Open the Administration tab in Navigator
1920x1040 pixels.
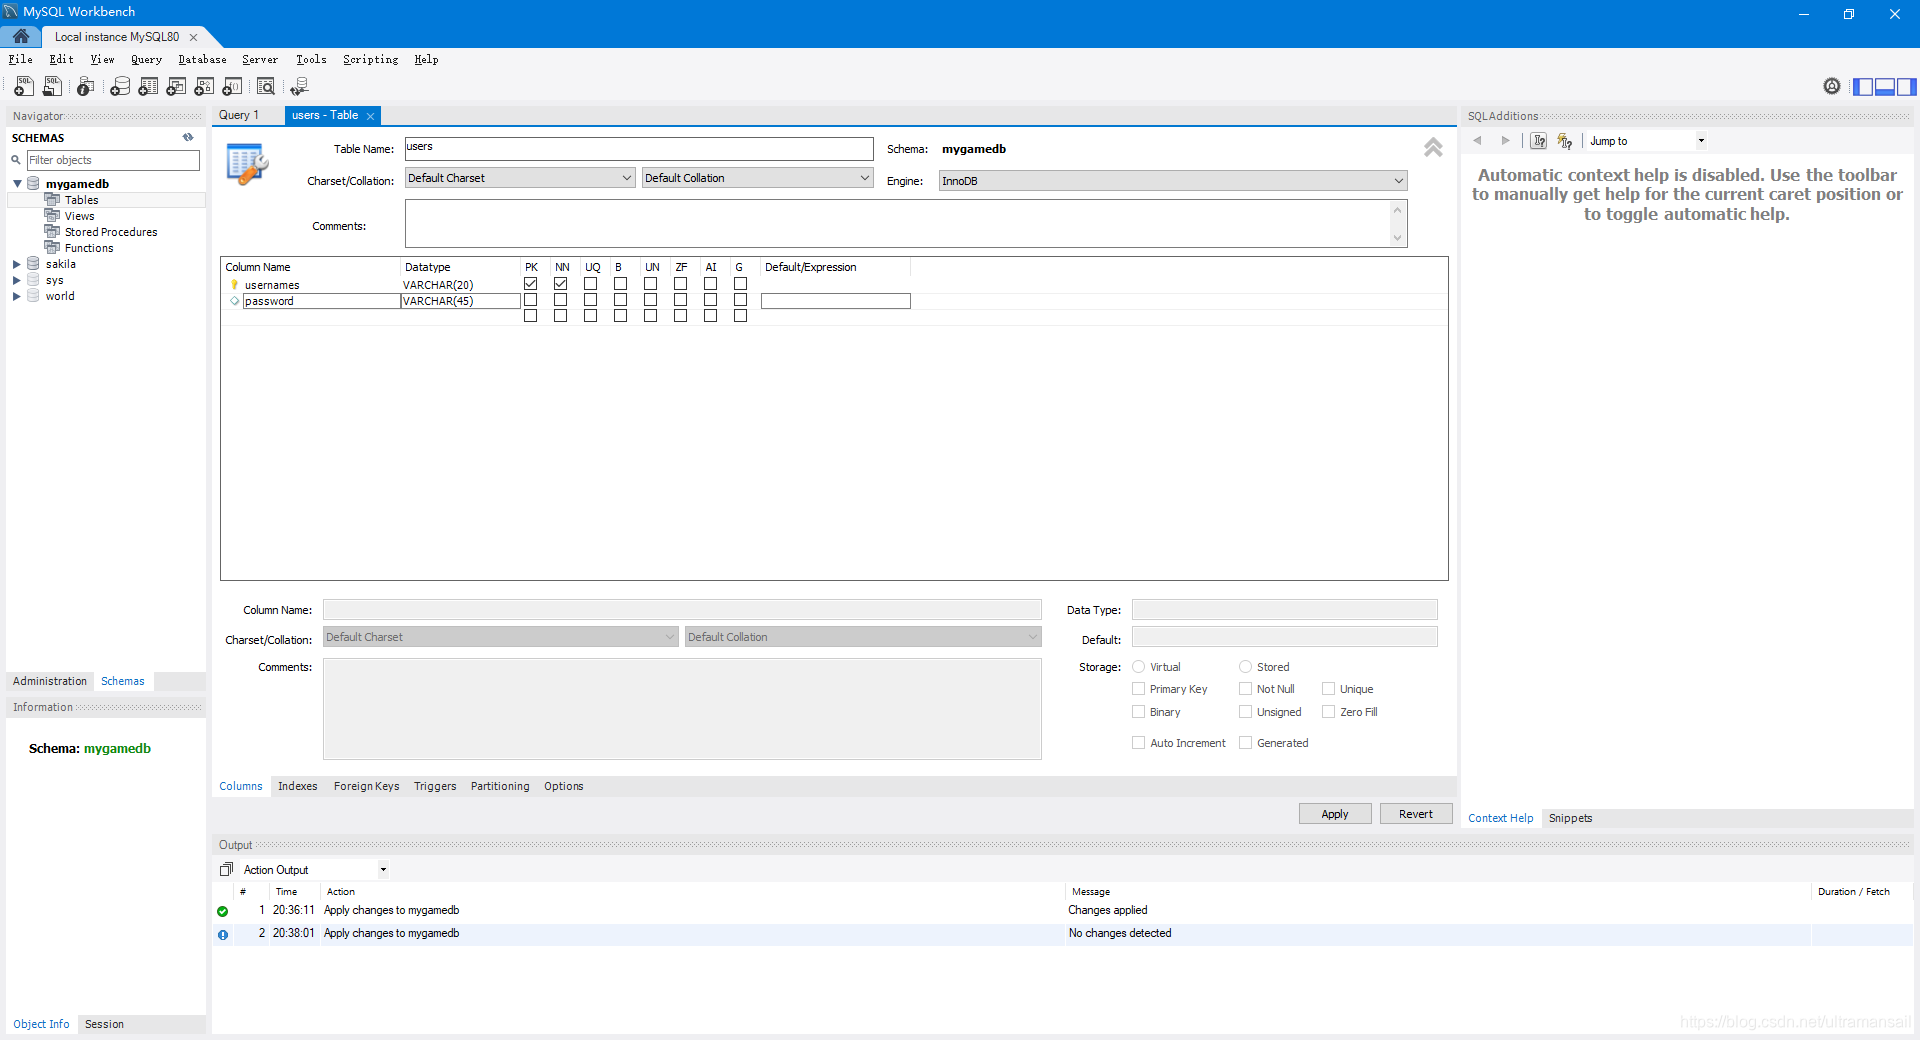tap(50, 681)
